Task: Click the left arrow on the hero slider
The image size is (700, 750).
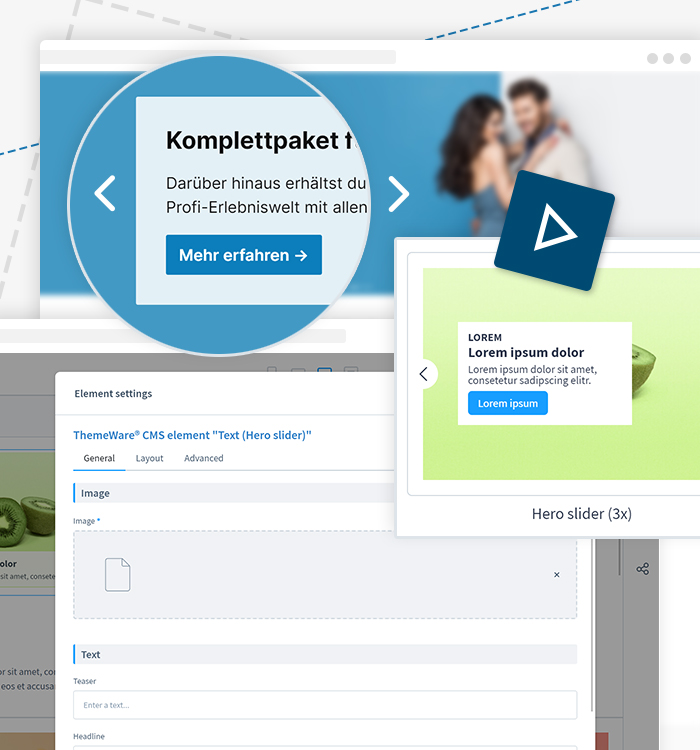Action: [105, 193]
